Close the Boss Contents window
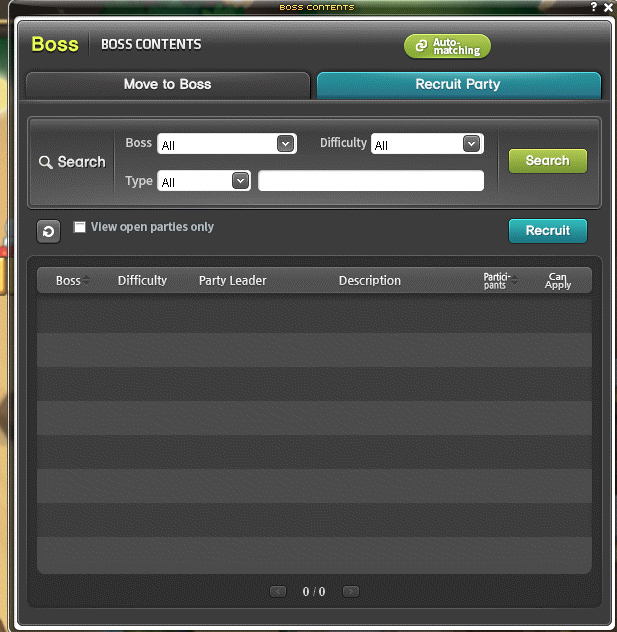 (609, 7)
